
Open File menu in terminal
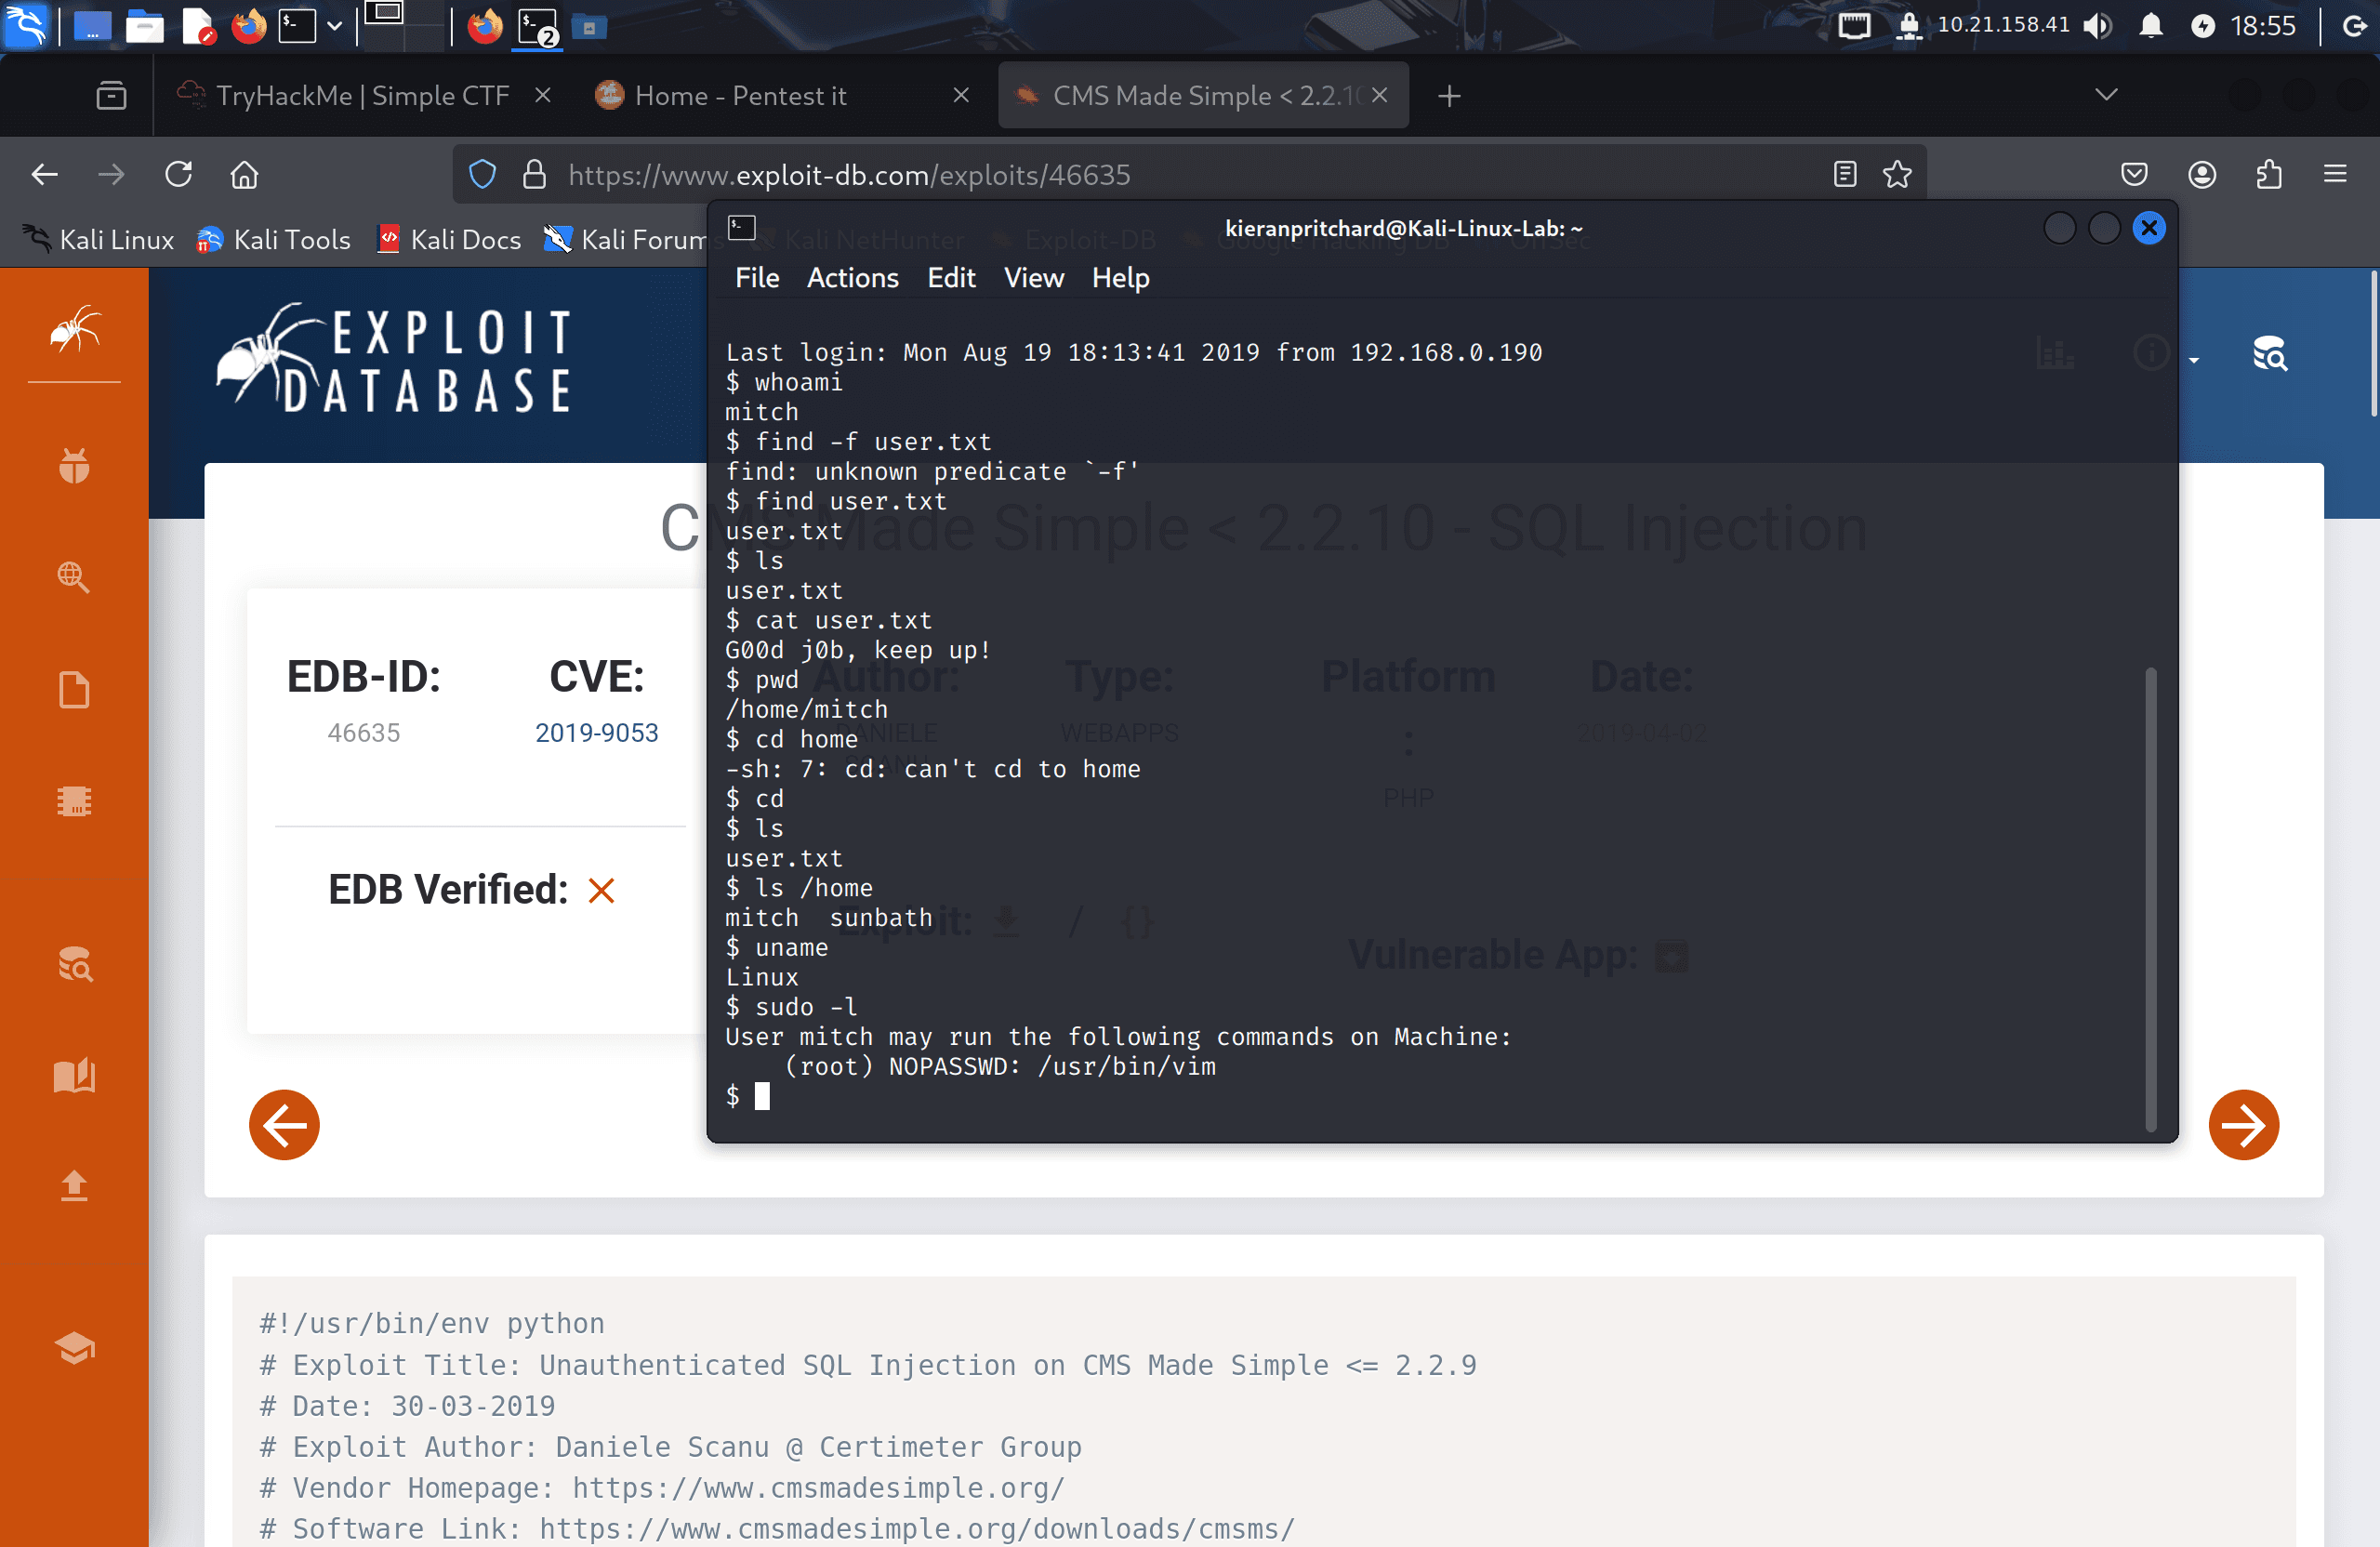click(x=757, y=278)
